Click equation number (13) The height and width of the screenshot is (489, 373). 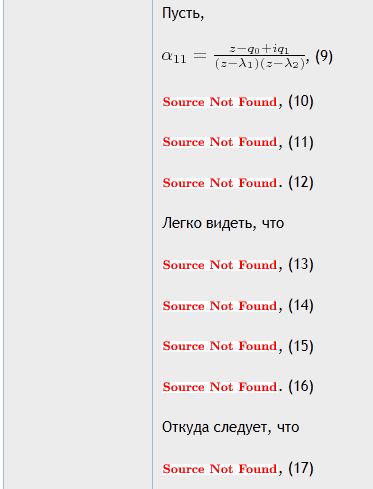(x=301, y=264)
